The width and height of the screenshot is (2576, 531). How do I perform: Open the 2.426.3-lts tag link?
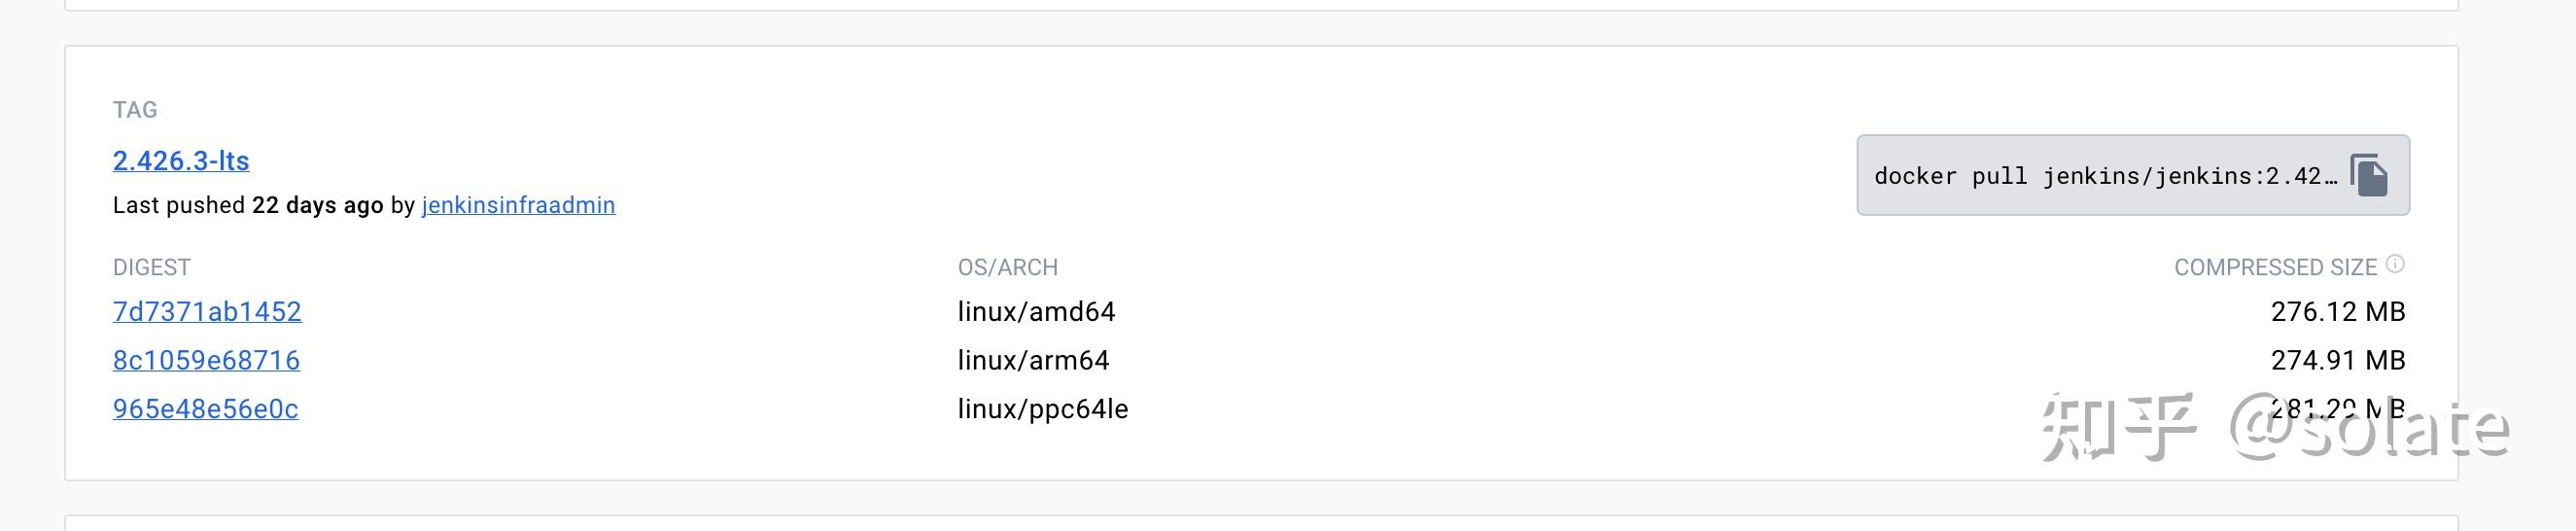pyautogui.click(x=181, y=161)
